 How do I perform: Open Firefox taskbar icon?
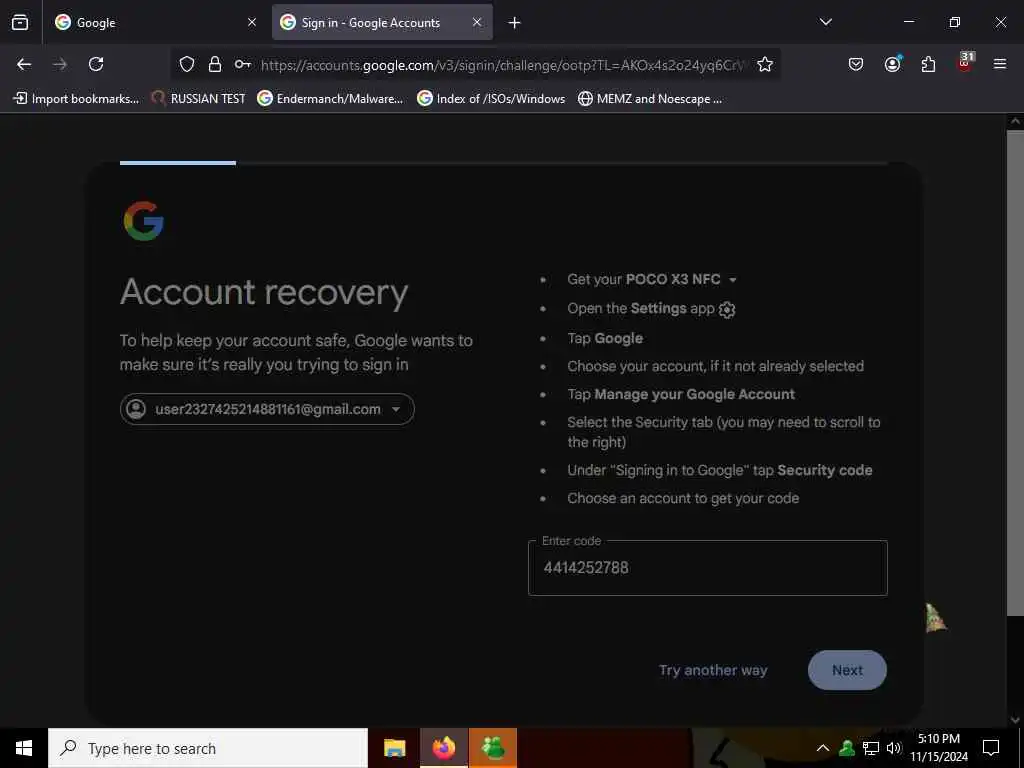click(x=443, y=748)
